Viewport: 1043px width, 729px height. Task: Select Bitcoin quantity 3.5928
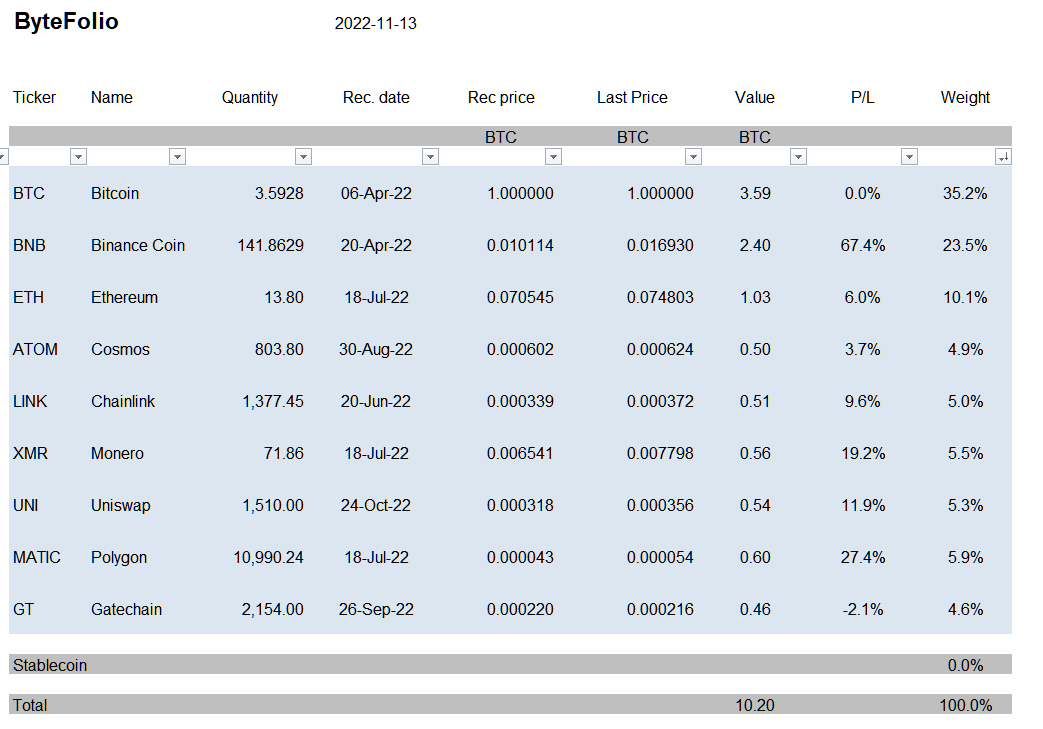(279, 194)
